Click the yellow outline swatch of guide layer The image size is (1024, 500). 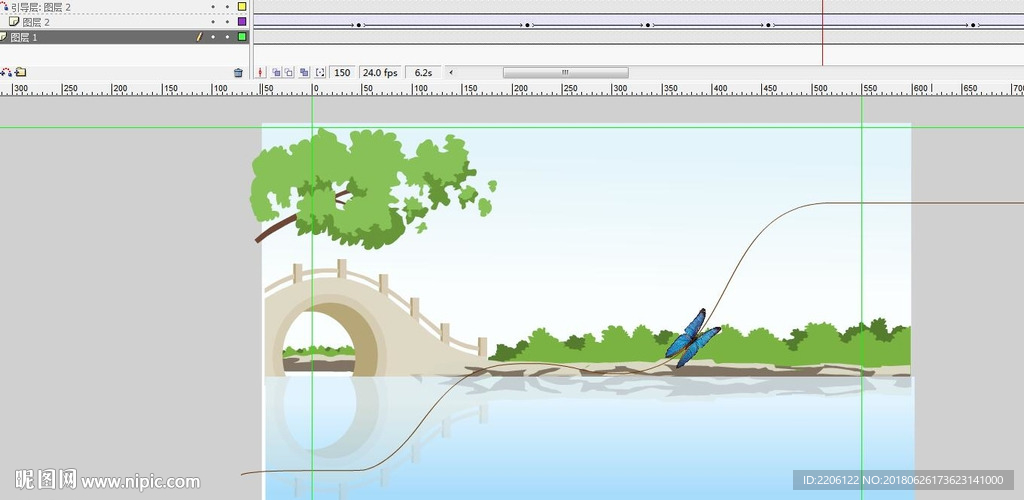coord(242,7)
